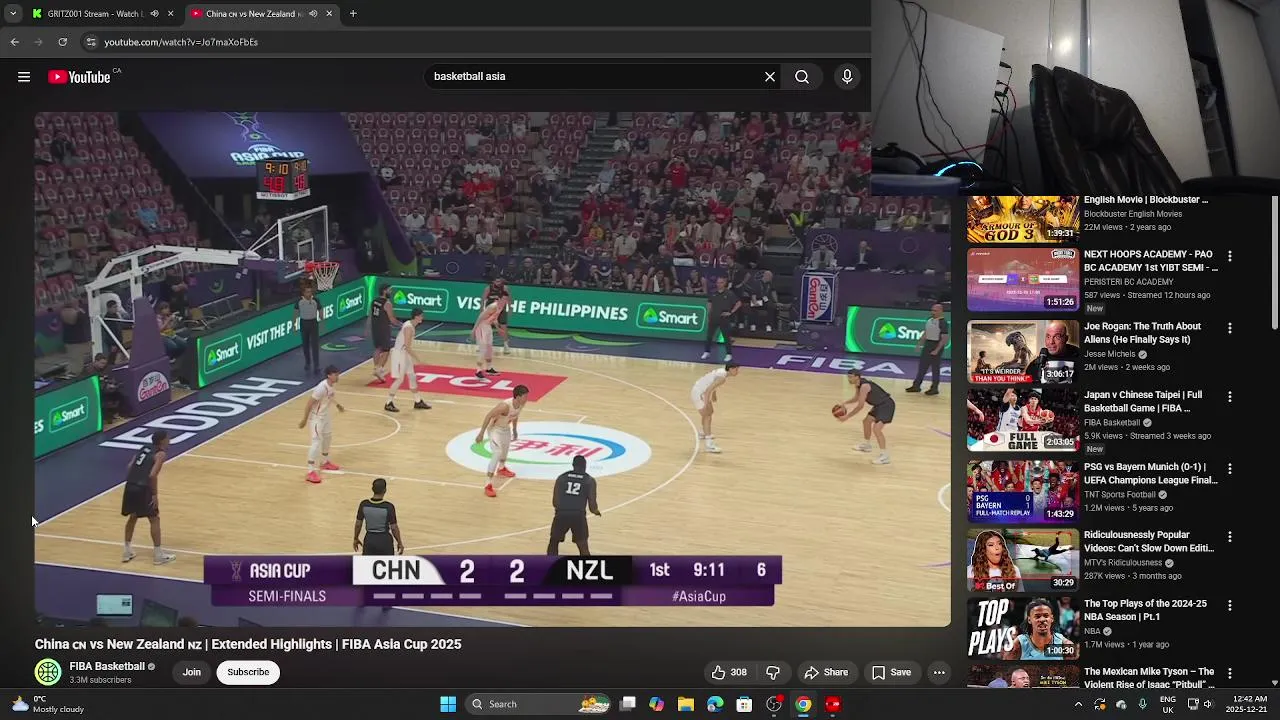Open the YouTube hamburger guide menu

(x=24, y=77)
